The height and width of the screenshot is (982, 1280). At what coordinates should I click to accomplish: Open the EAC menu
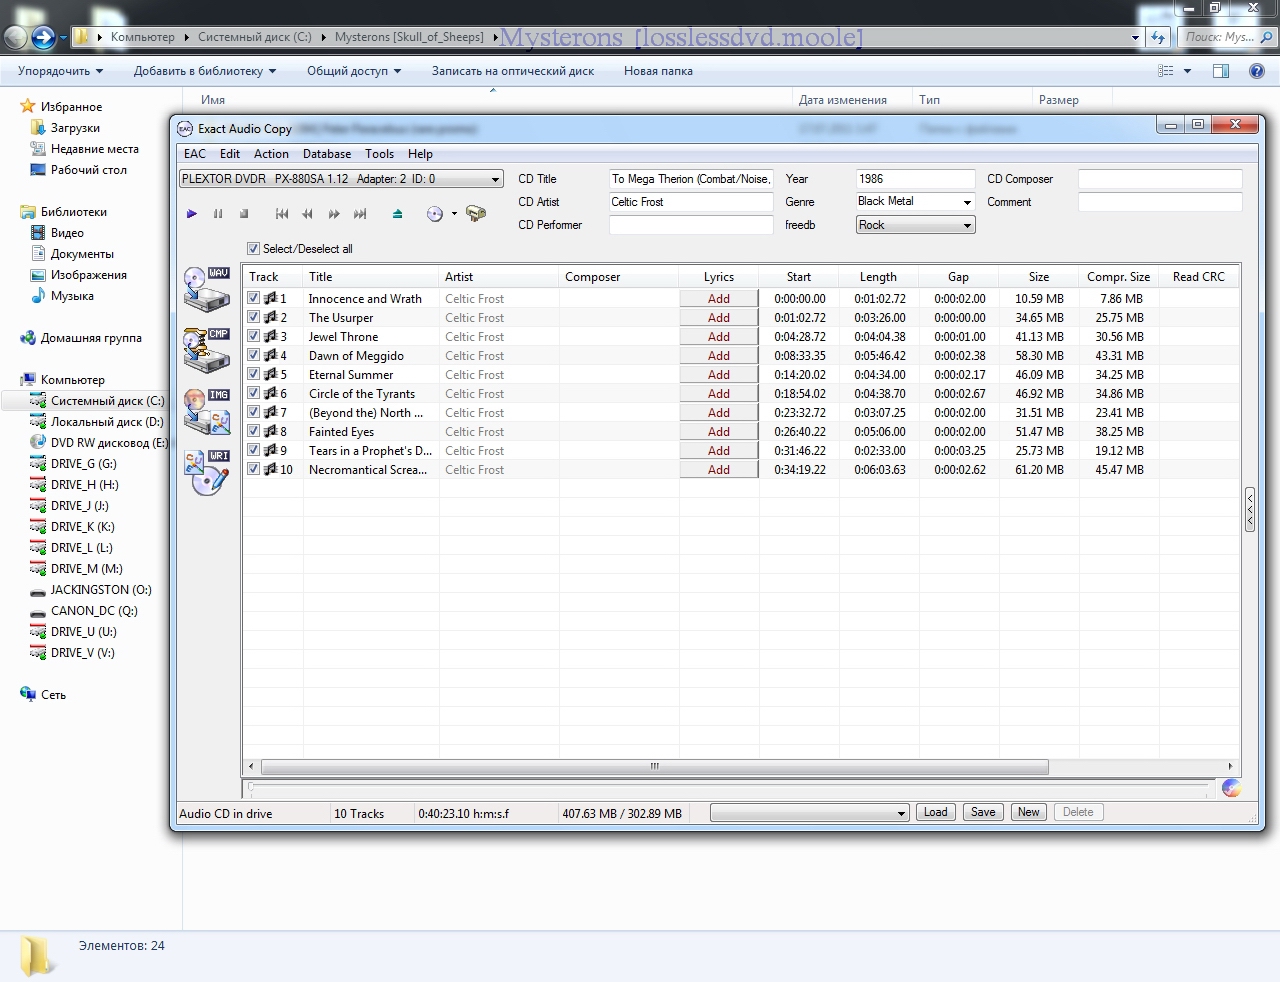(x=195, y=154)
